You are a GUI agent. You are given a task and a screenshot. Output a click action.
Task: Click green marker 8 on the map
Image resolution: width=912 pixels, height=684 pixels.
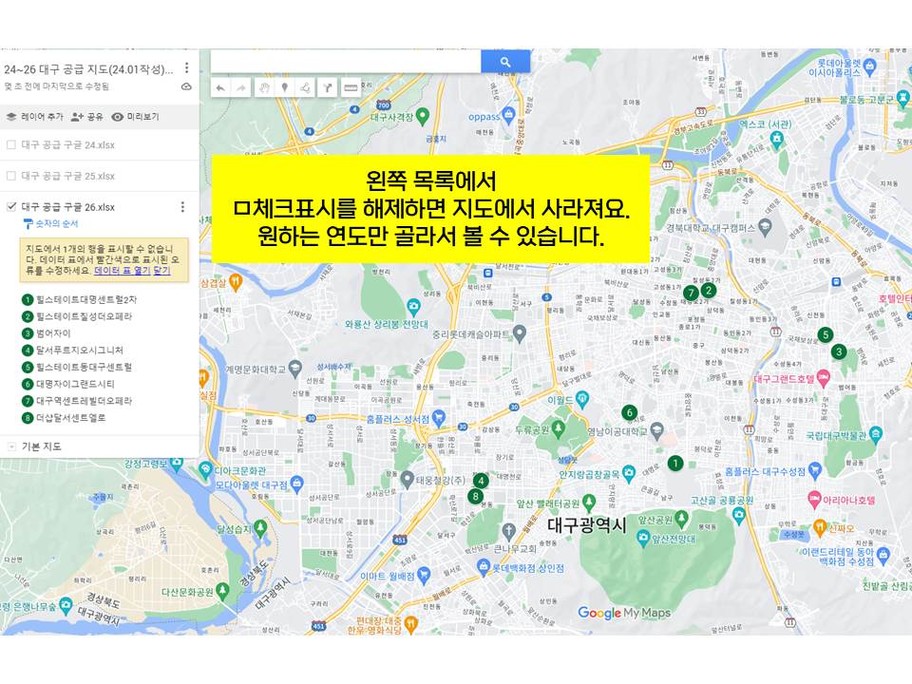click(x=476, y=497)
